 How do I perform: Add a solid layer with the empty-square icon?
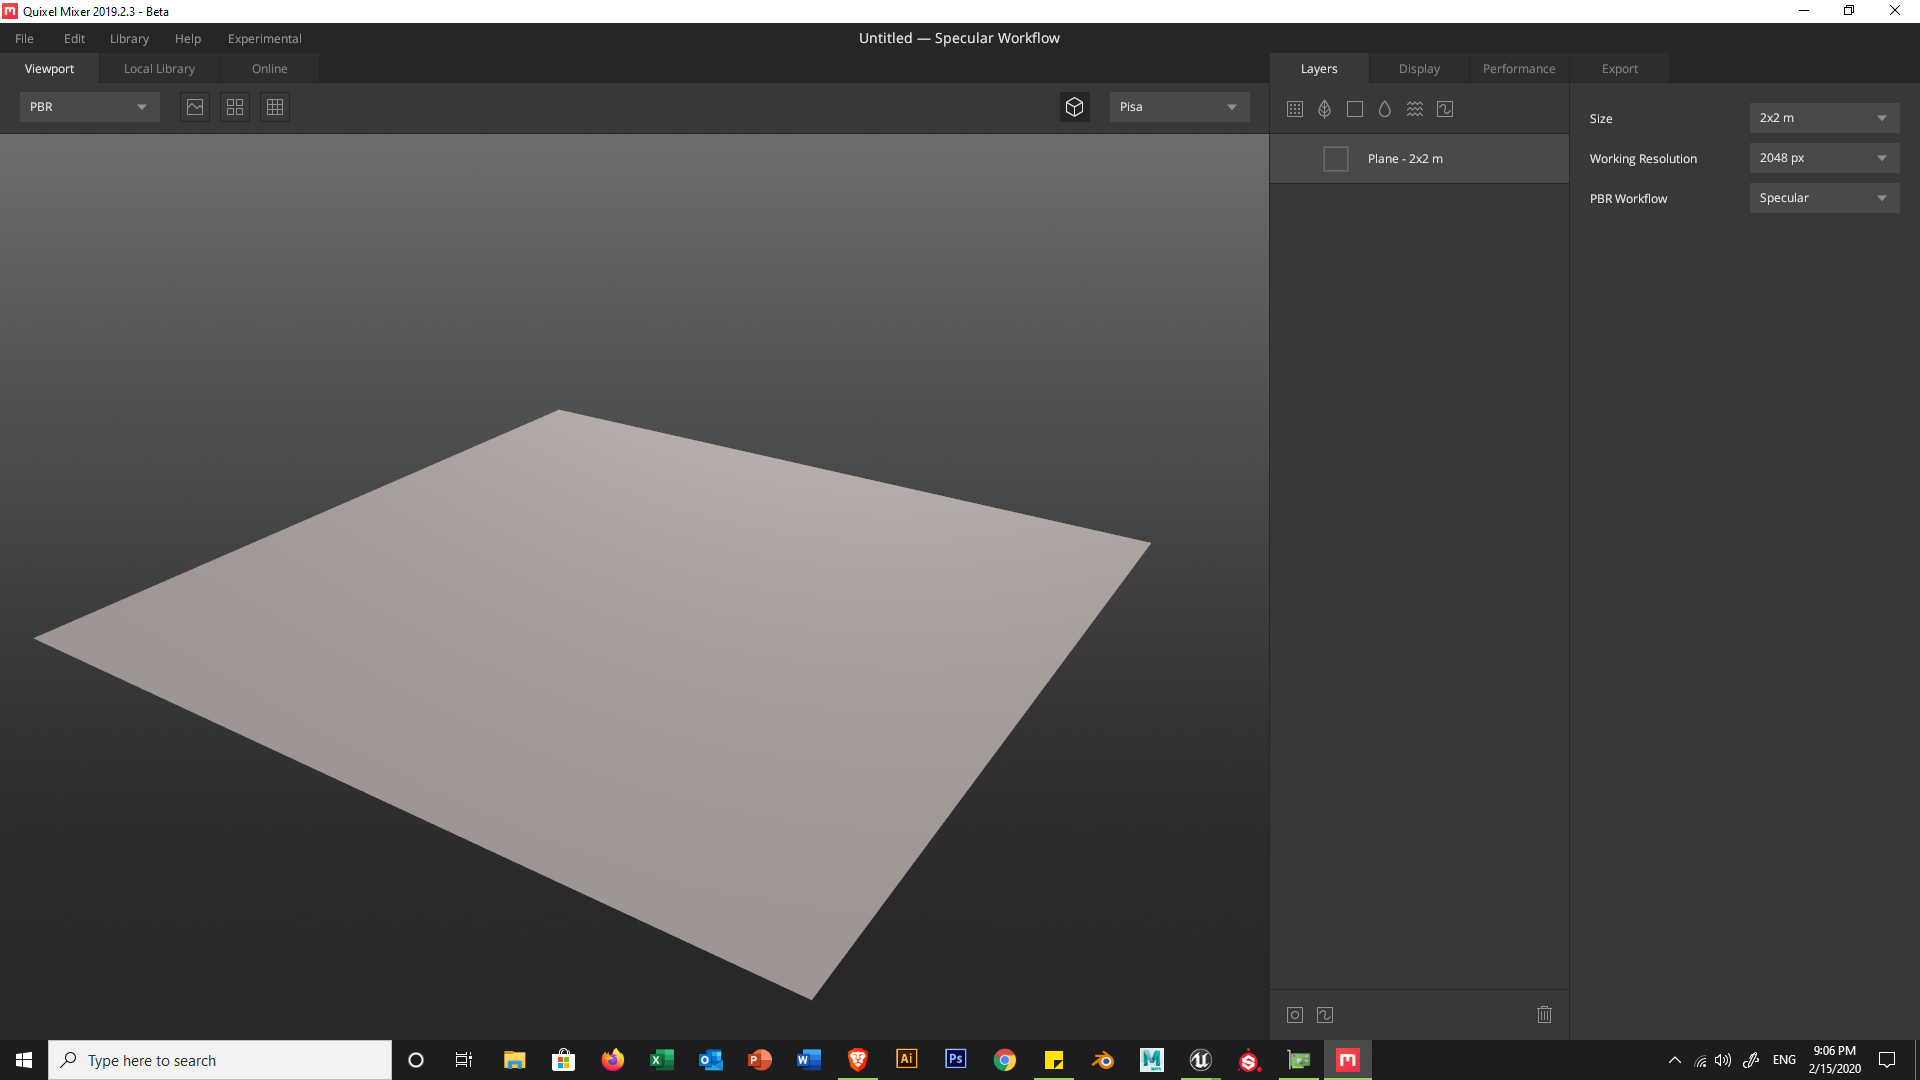1354,109
